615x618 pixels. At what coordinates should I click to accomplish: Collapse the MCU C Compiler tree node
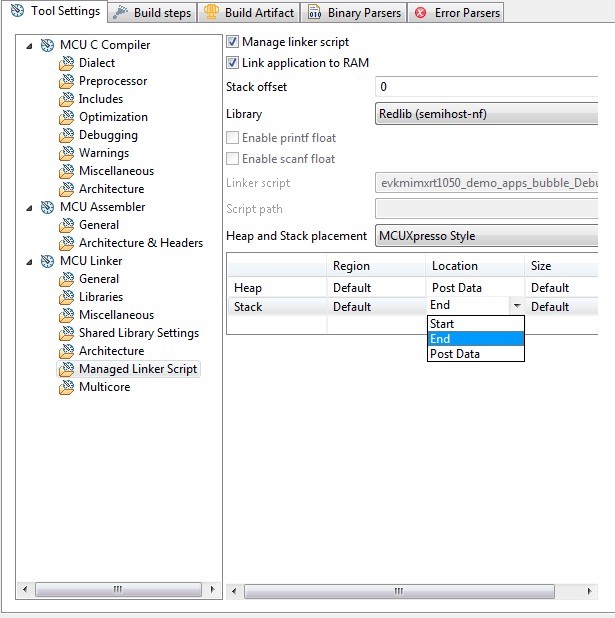coord(29,45)
